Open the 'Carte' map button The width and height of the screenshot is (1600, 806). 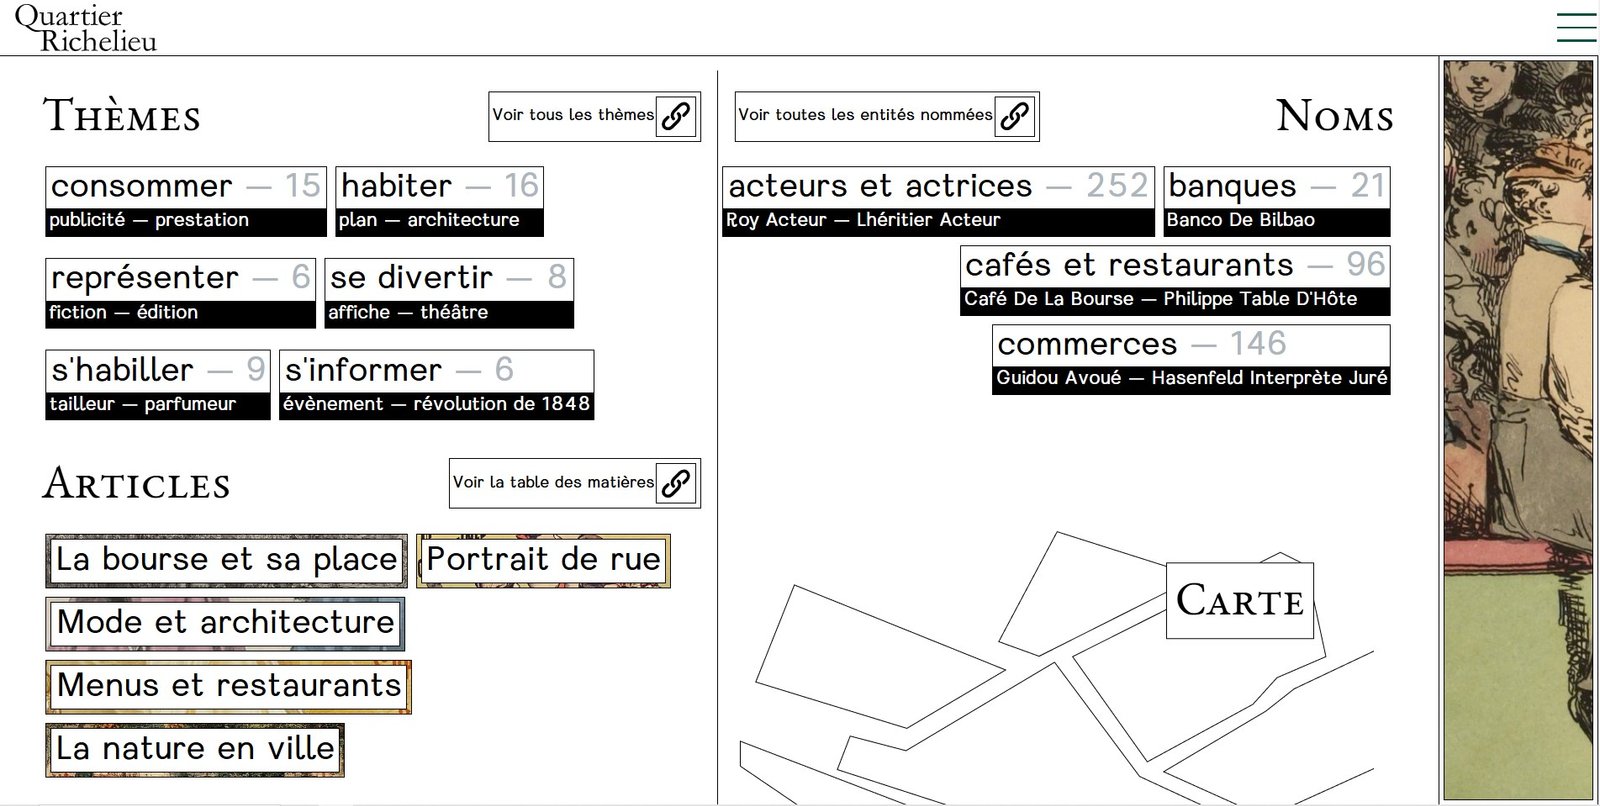[1239, 601]
